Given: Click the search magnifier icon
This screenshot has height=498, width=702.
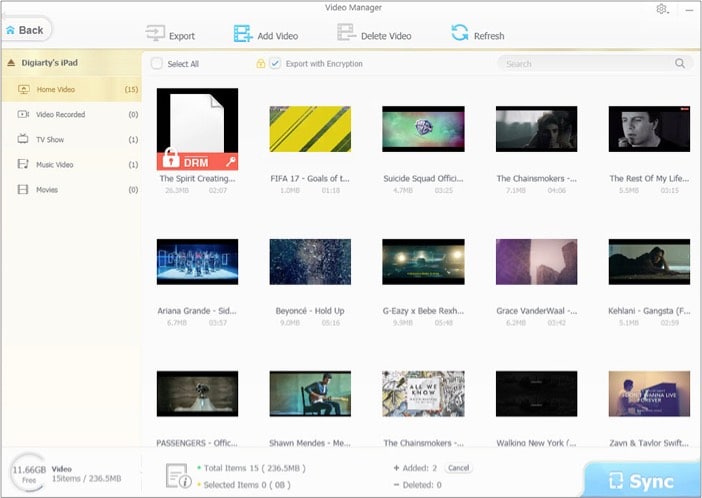Looking at the screenshot, I should click(680, 64).
